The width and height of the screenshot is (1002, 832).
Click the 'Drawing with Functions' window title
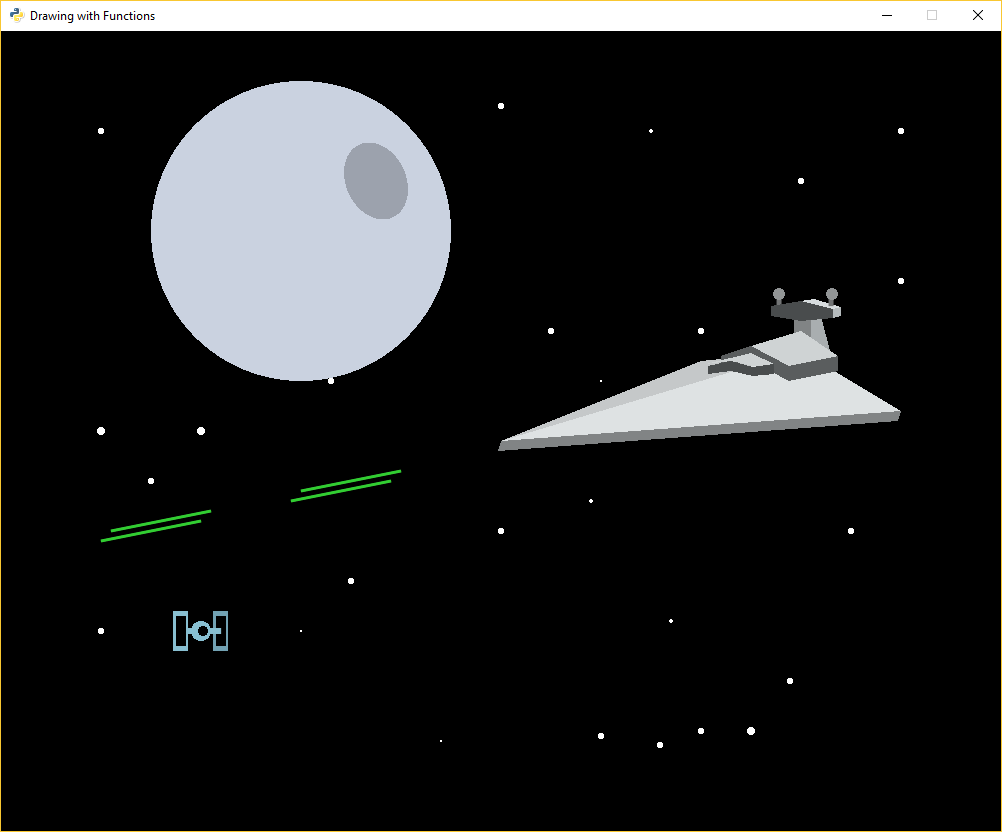click(x=93, y=16)
